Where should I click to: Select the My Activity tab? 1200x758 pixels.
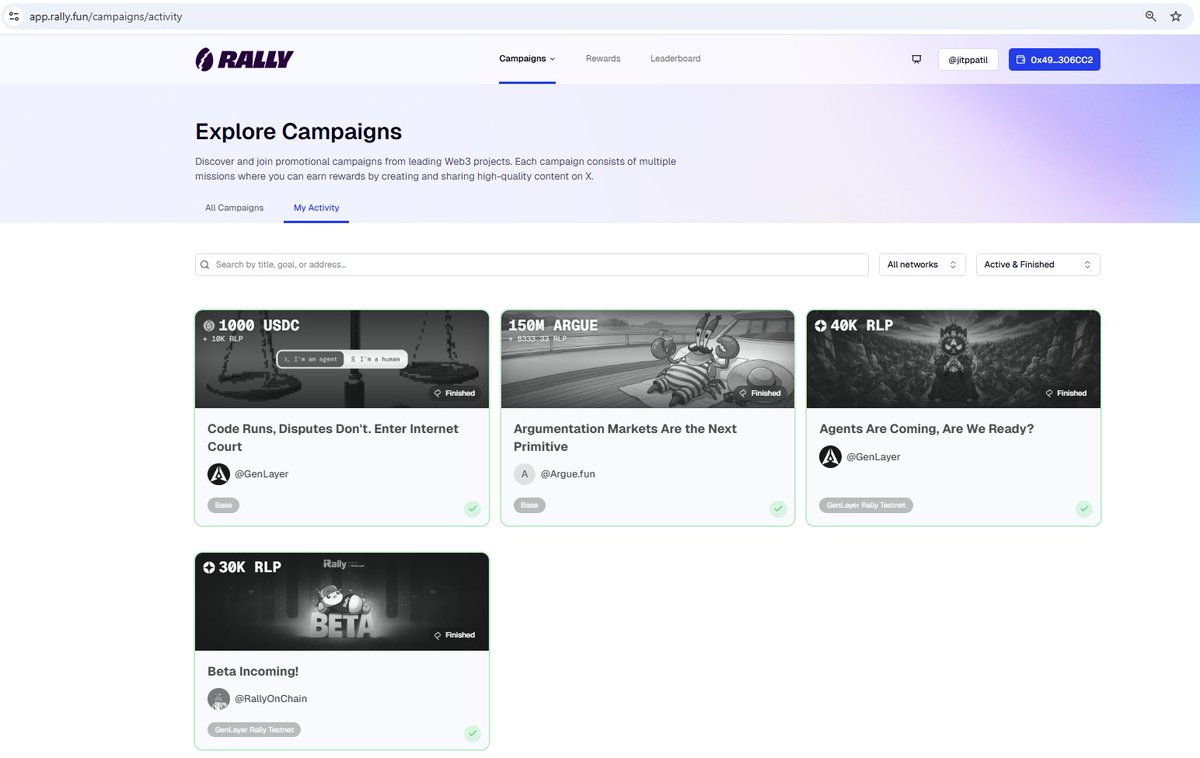tap(316, 208)
